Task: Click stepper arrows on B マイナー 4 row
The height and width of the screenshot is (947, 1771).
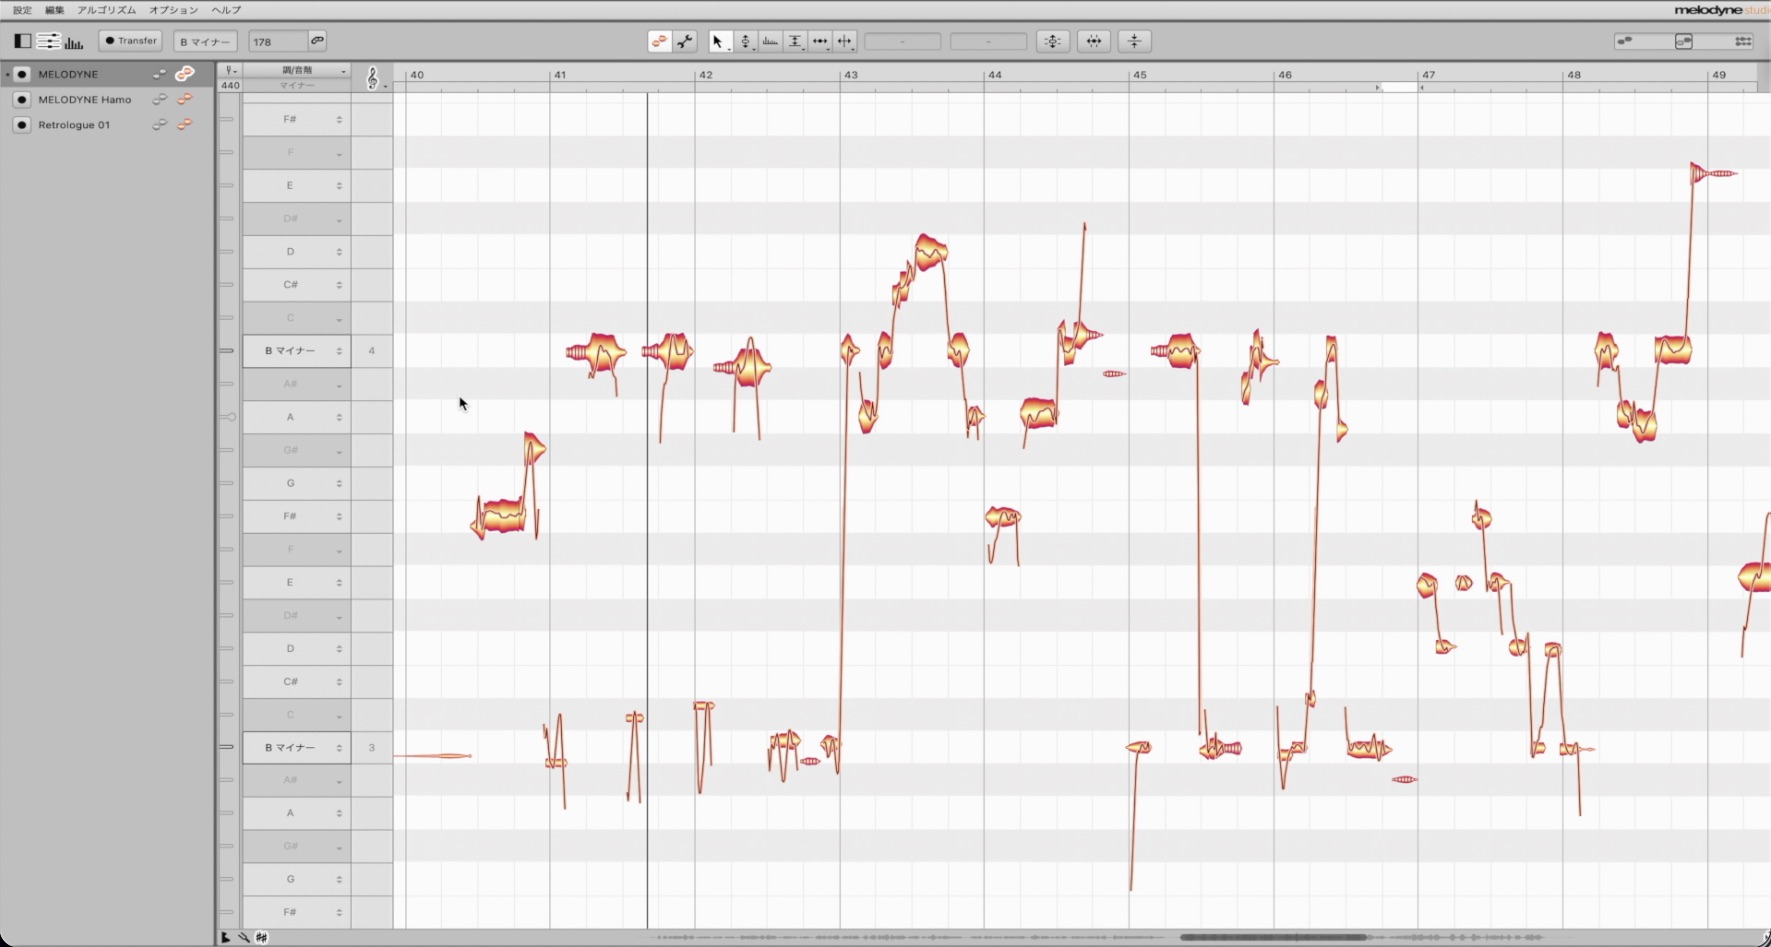Action: [339, 351]
